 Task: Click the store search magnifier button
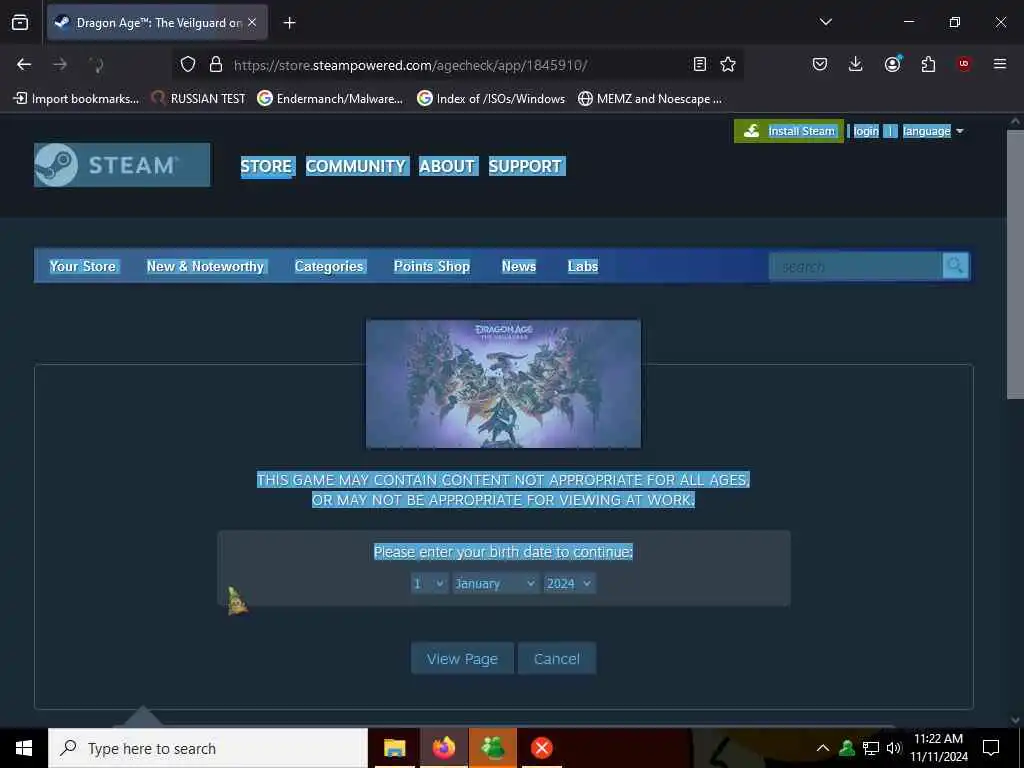point(955,266)
